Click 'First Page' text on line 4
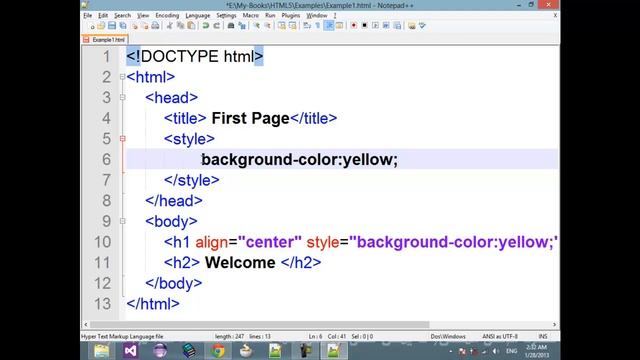The height and width of the screenshot is (360, 640). (x=250, y=118)
